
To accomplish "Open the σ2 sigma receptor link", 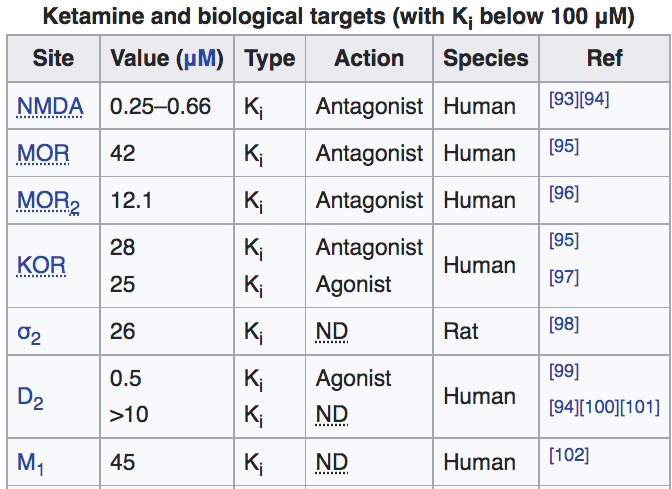I will point(30,331).
